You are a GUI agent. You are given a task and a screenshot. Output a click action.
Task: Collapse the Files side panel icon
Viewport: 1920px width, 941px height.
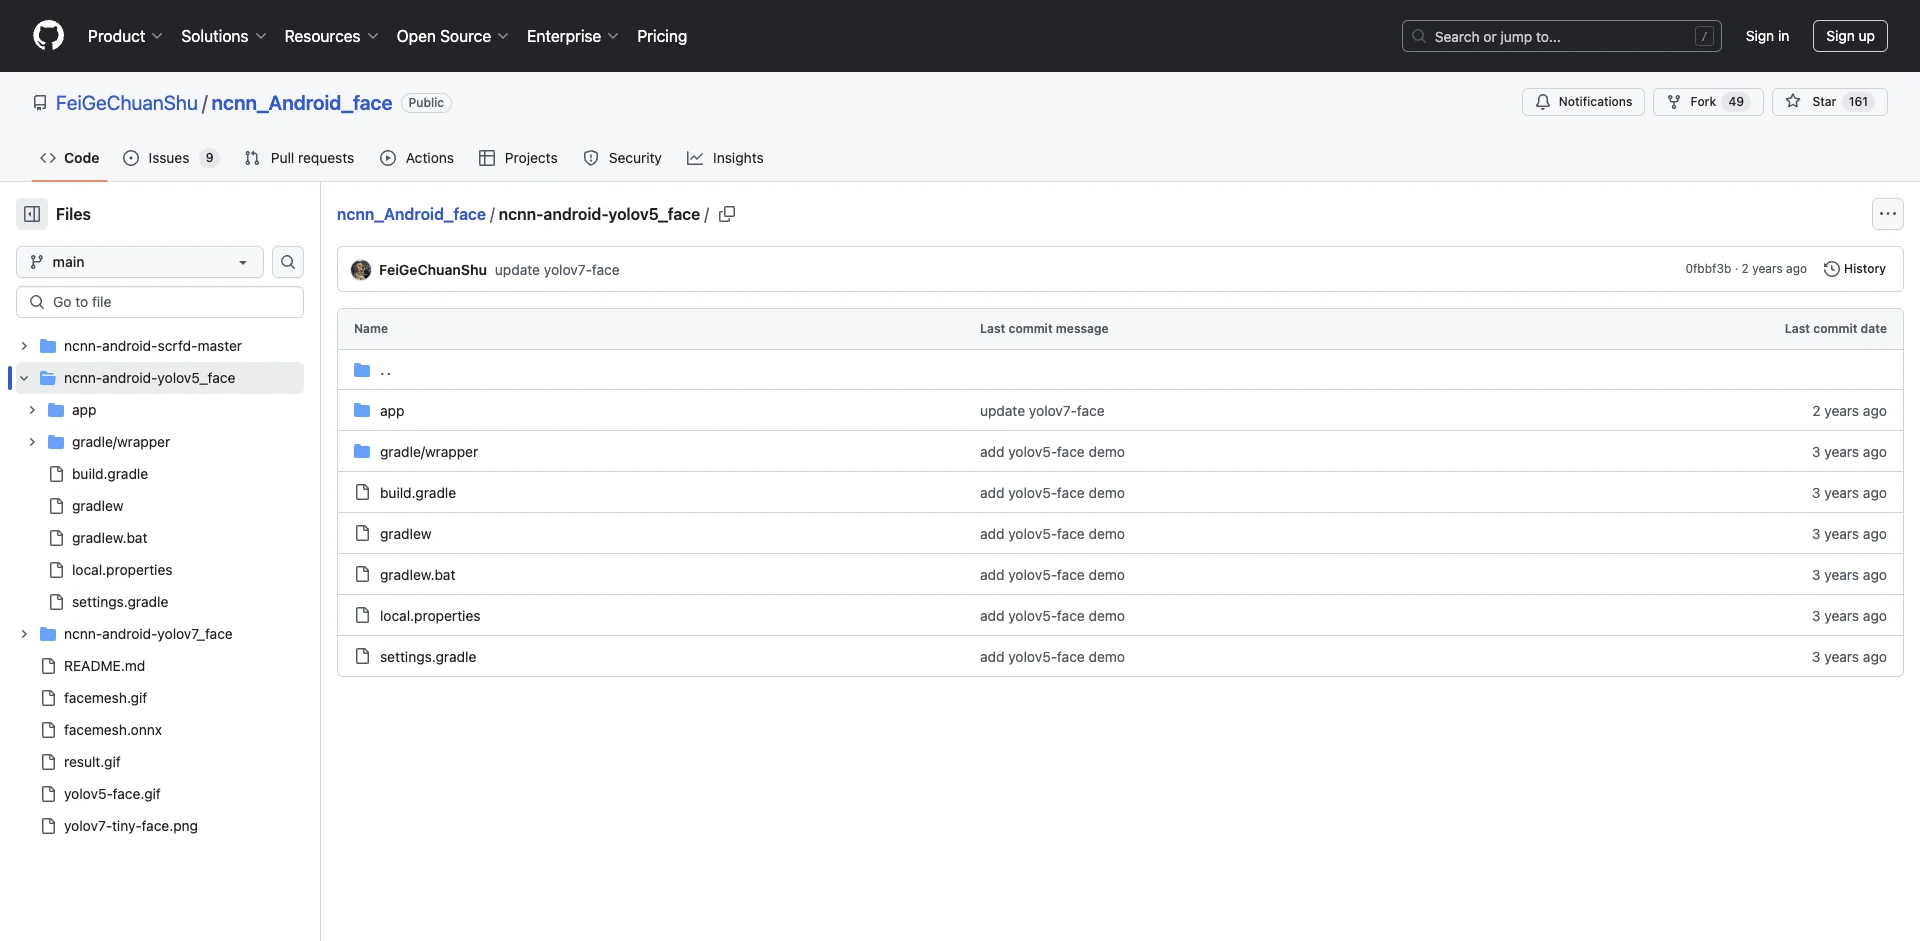(32, 214)
